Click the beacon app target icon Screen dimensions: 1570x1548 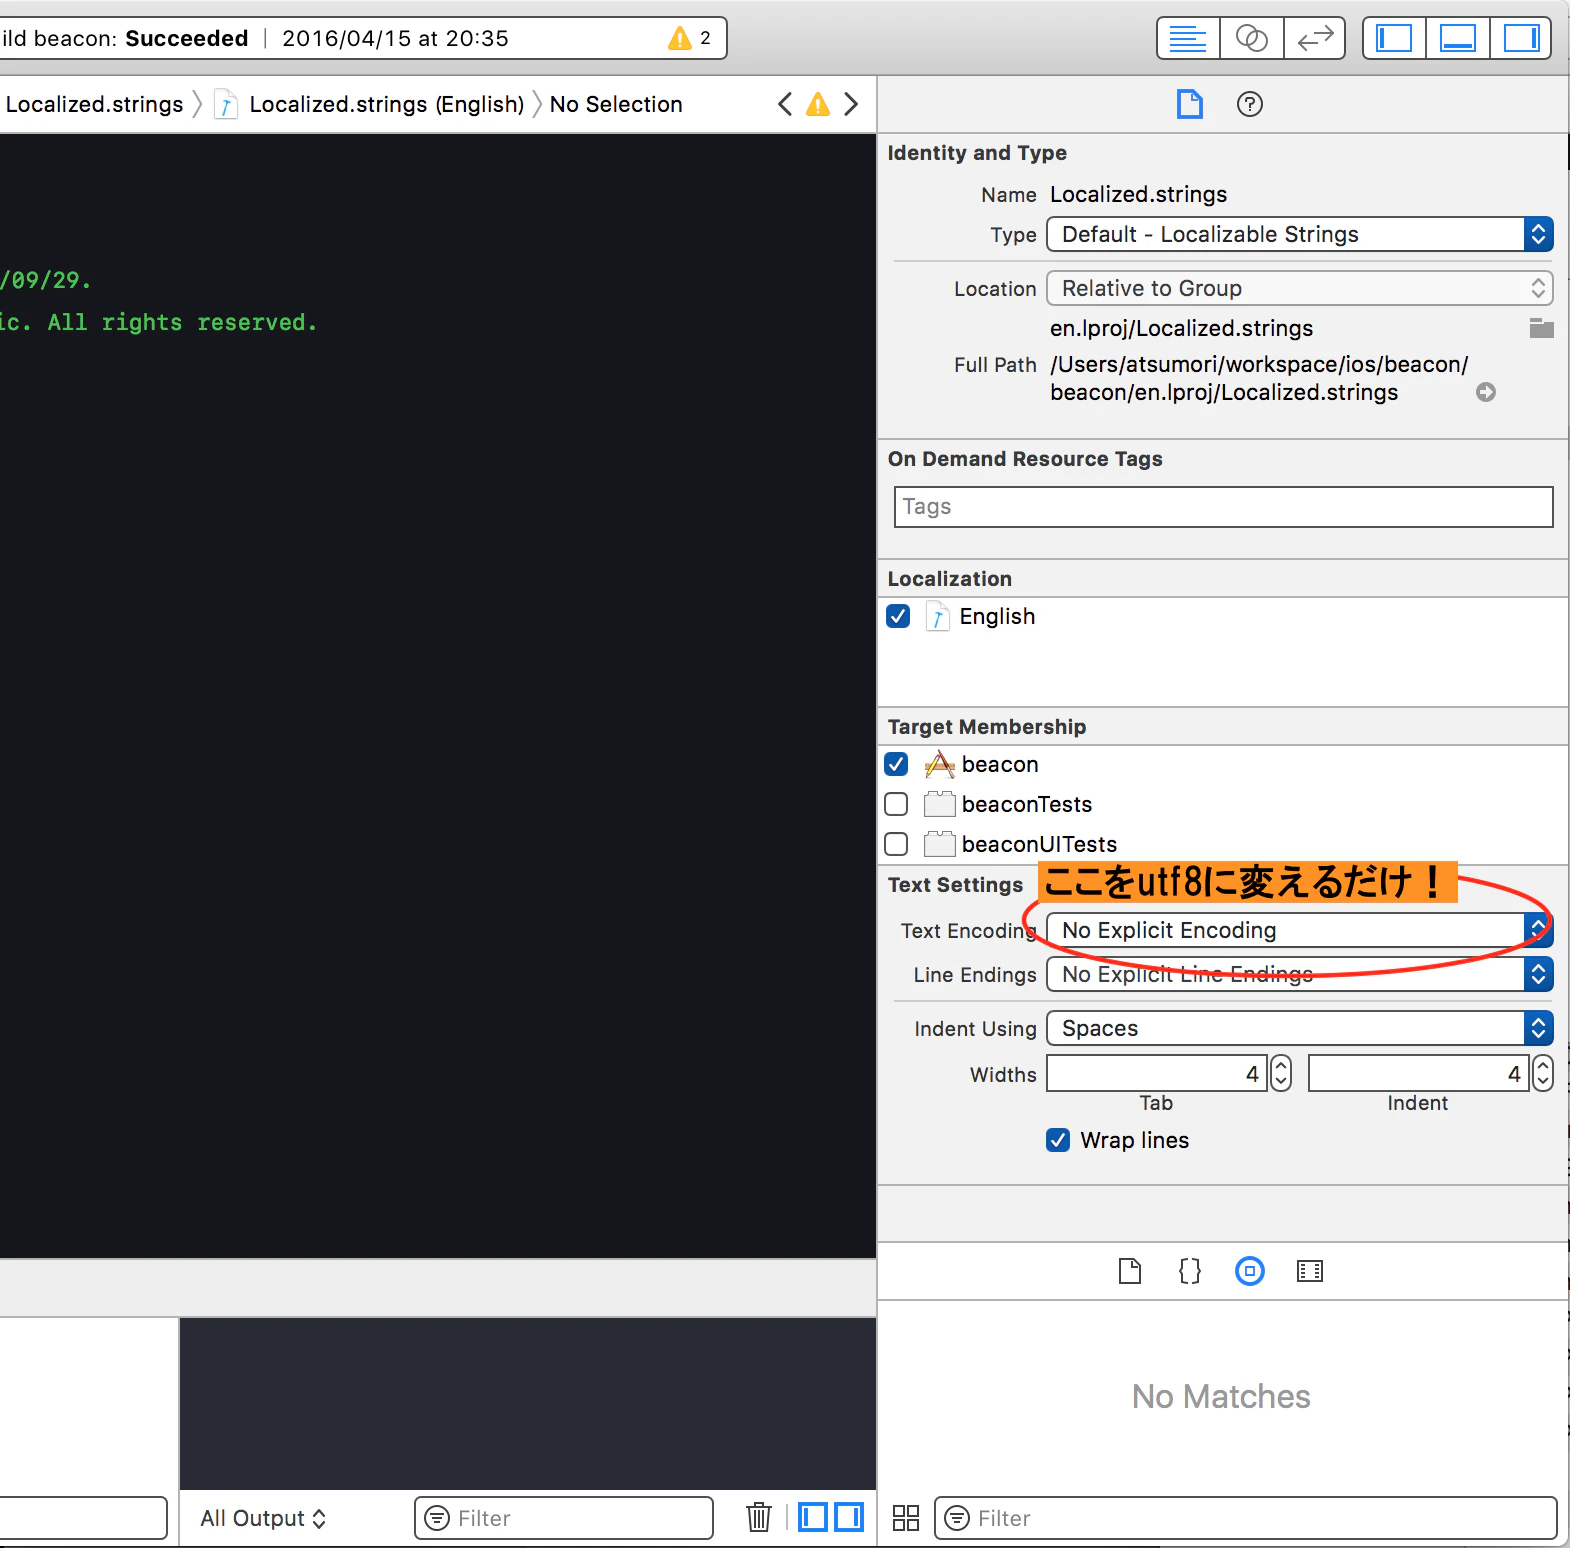pyautogui.click(x=939, y=764)
